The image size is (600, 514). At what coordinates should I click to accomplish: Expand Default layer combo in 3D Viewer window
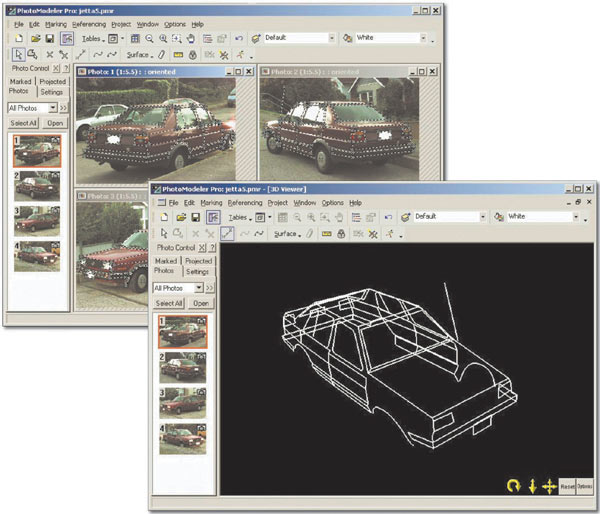483,217
